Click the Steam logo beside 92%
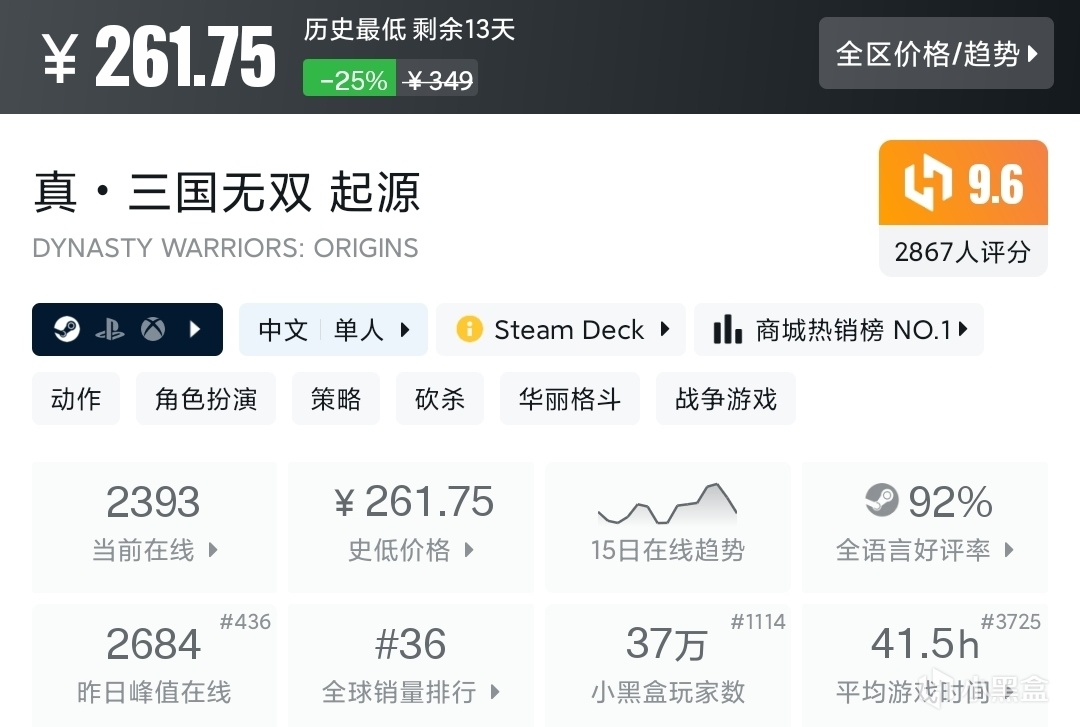The width and height of the screenshot is (1080, 727). (x=881, y=500)
